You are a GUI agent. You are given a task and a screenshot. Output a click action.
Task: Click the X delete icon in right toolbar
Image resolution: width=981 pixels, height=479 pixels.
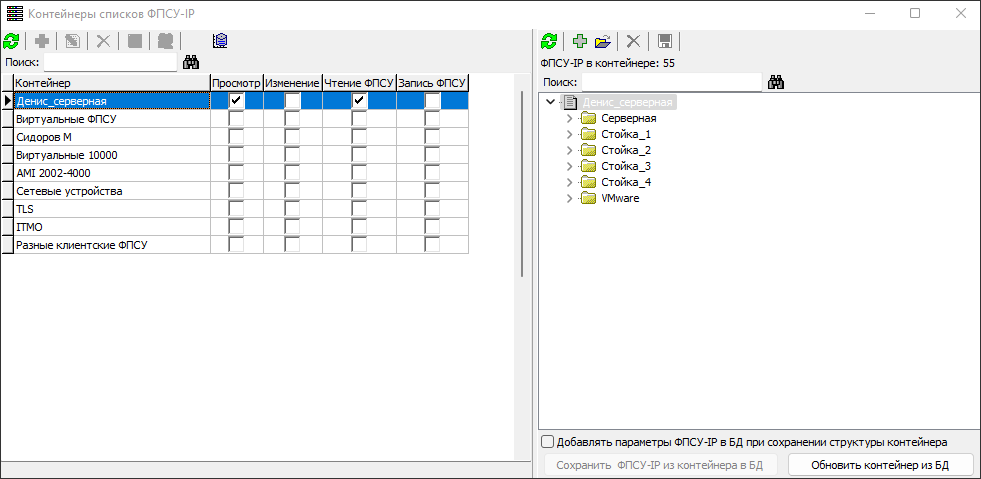click(633, 41)
